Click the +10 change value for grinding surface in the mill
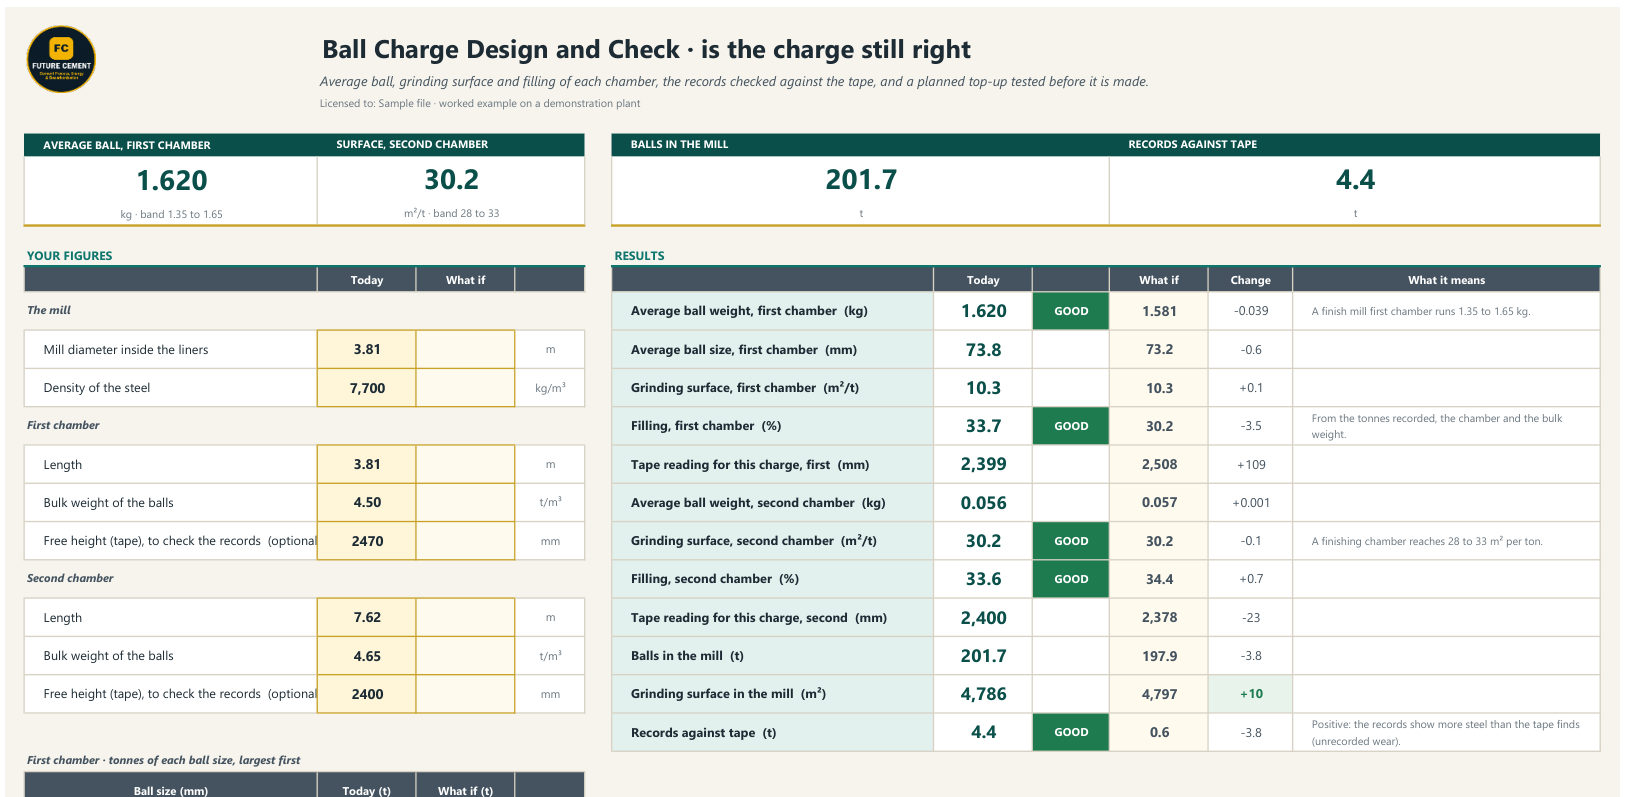This screenshot has height=797, width=1647. tap(1251, 694)
